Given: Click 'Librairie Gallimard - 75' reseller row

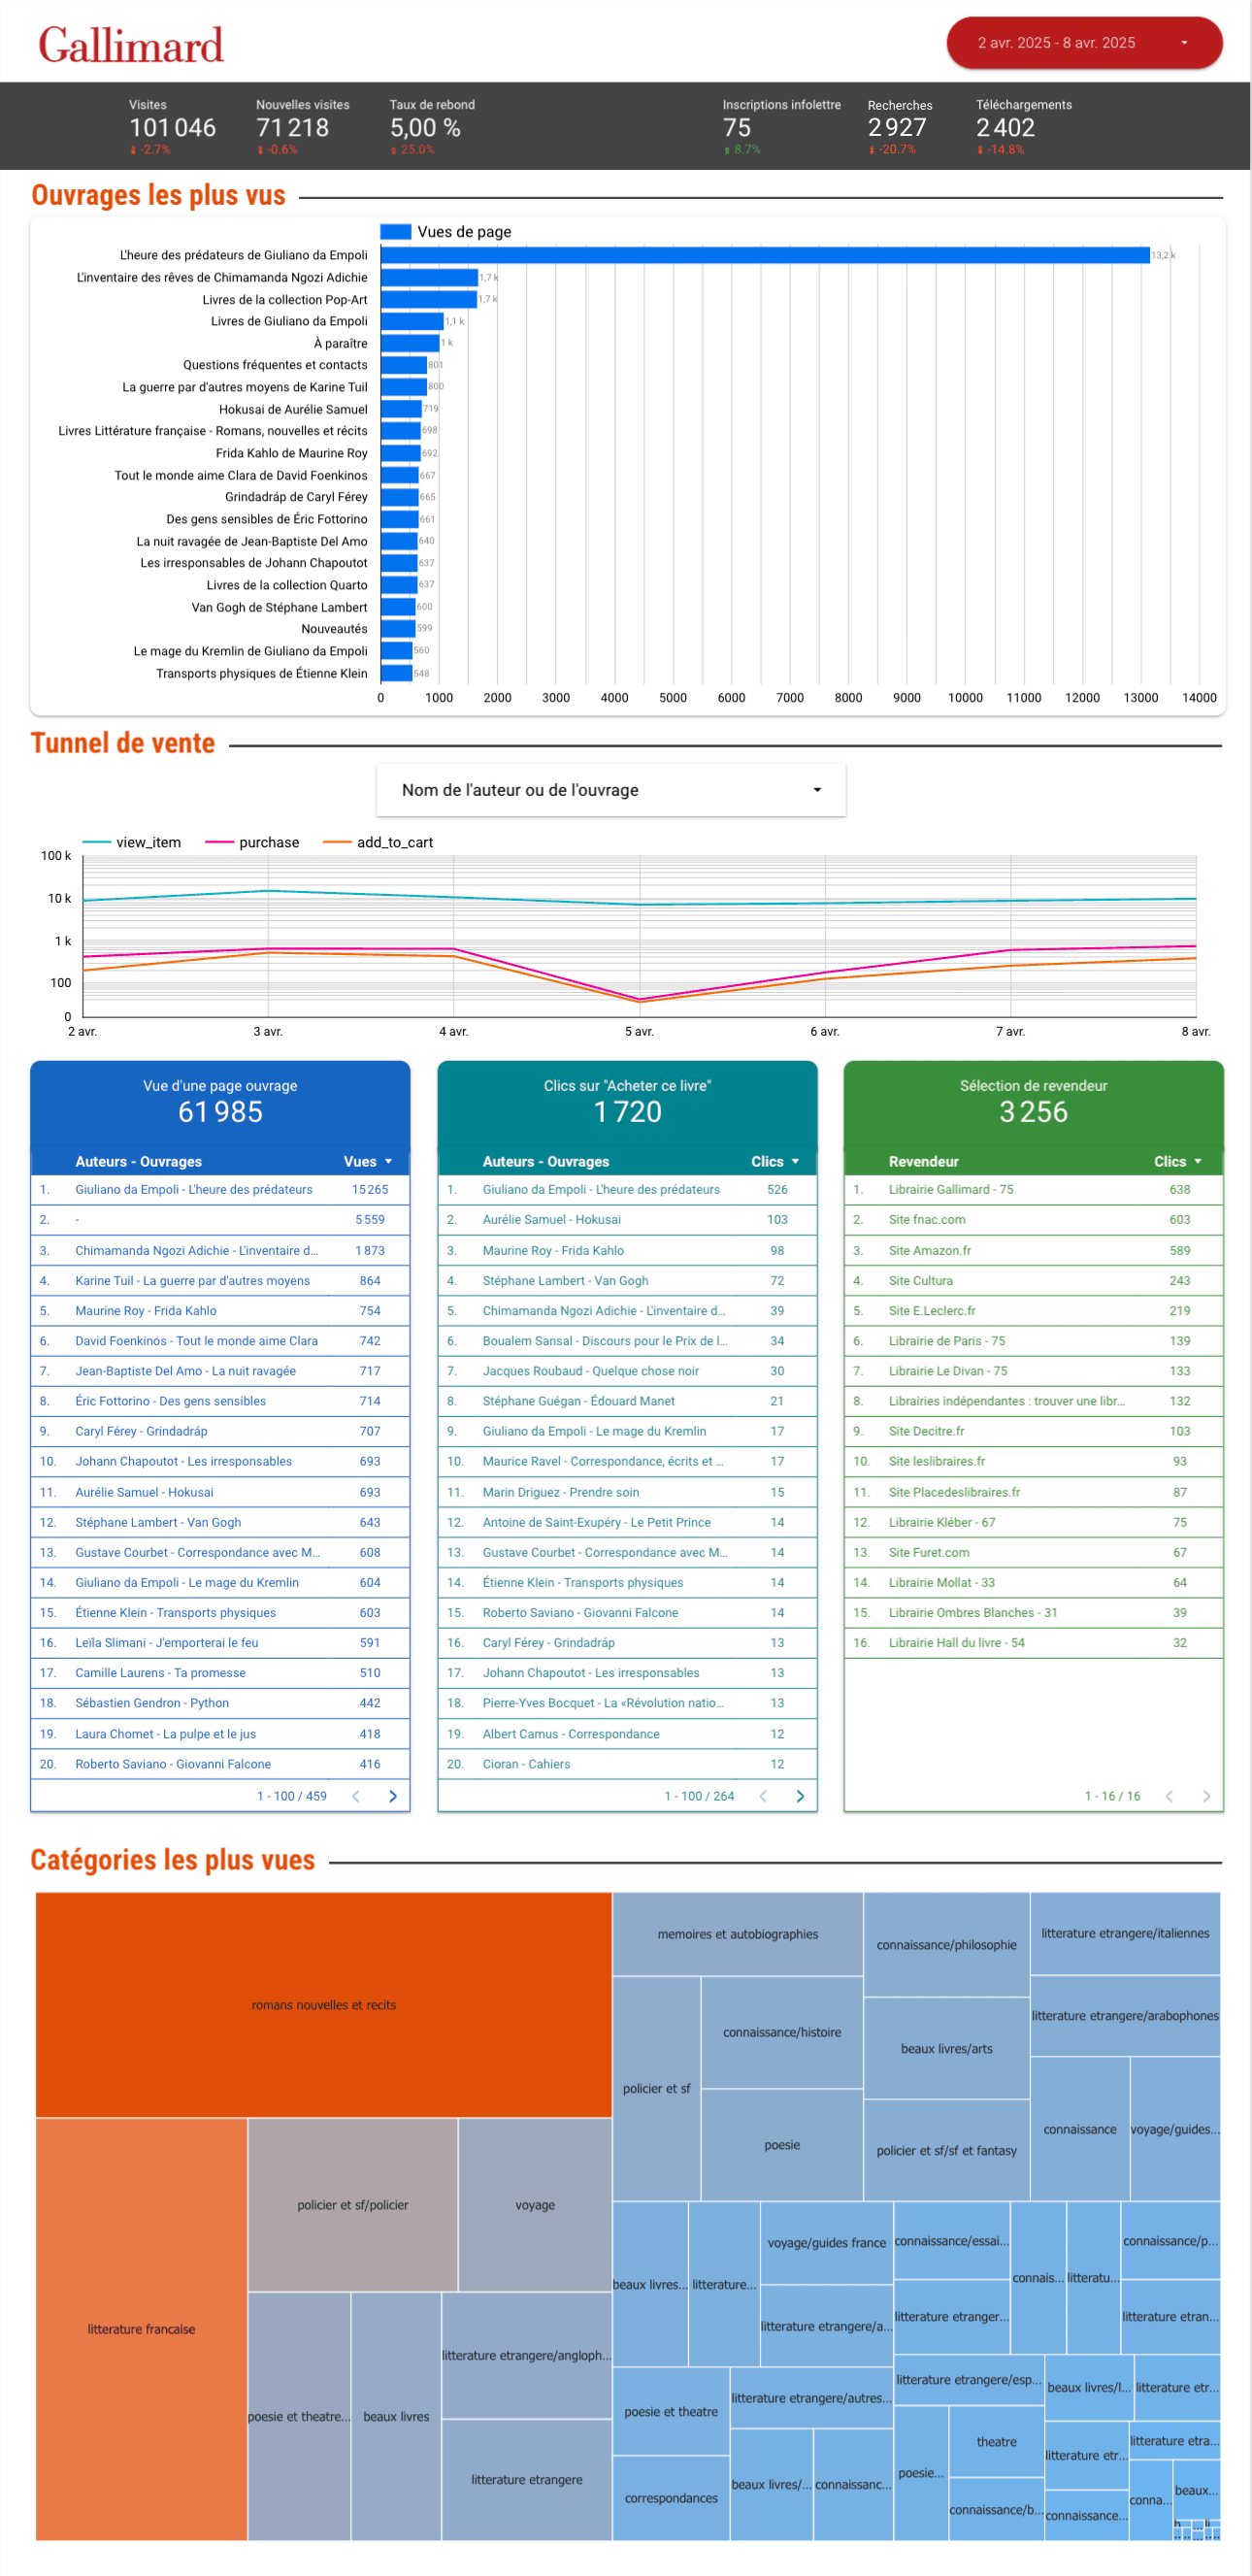Looking at the screenshot, I should pos(1033,1189).
